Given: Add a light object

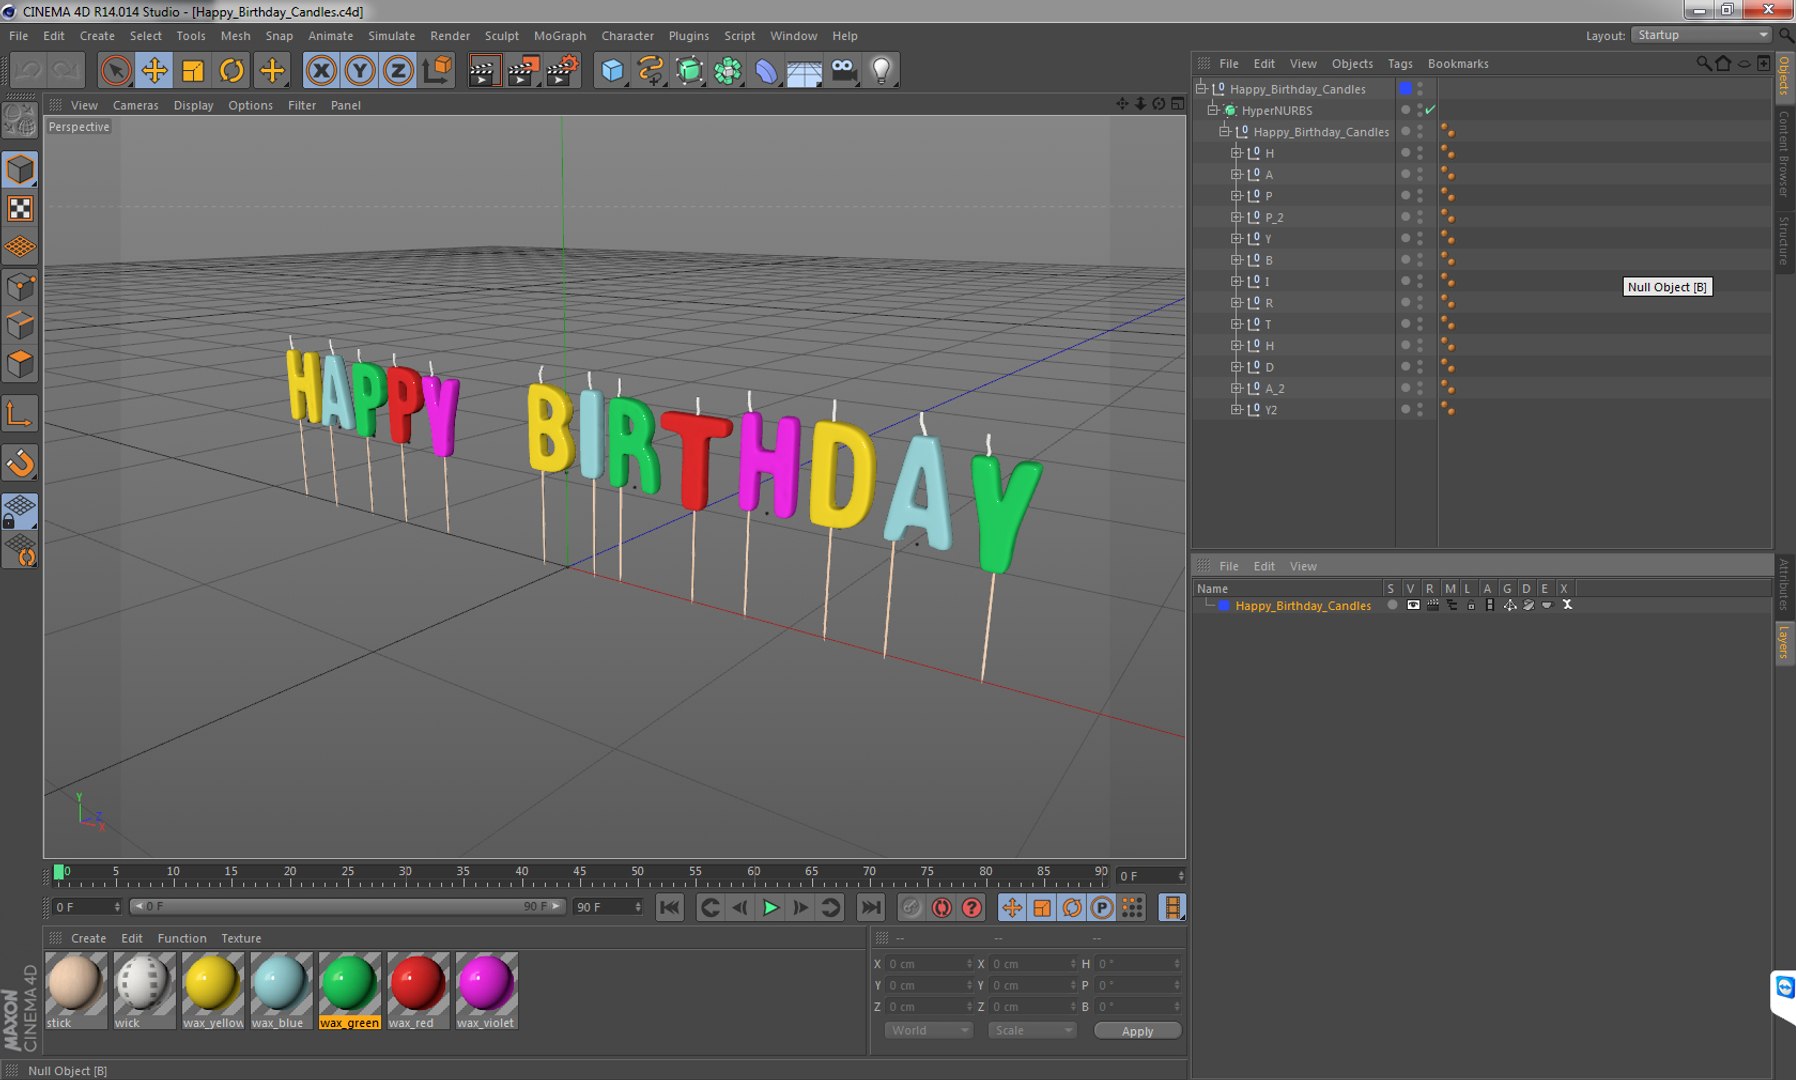Looking at the screenshot, I should click(x=881, y=70).
